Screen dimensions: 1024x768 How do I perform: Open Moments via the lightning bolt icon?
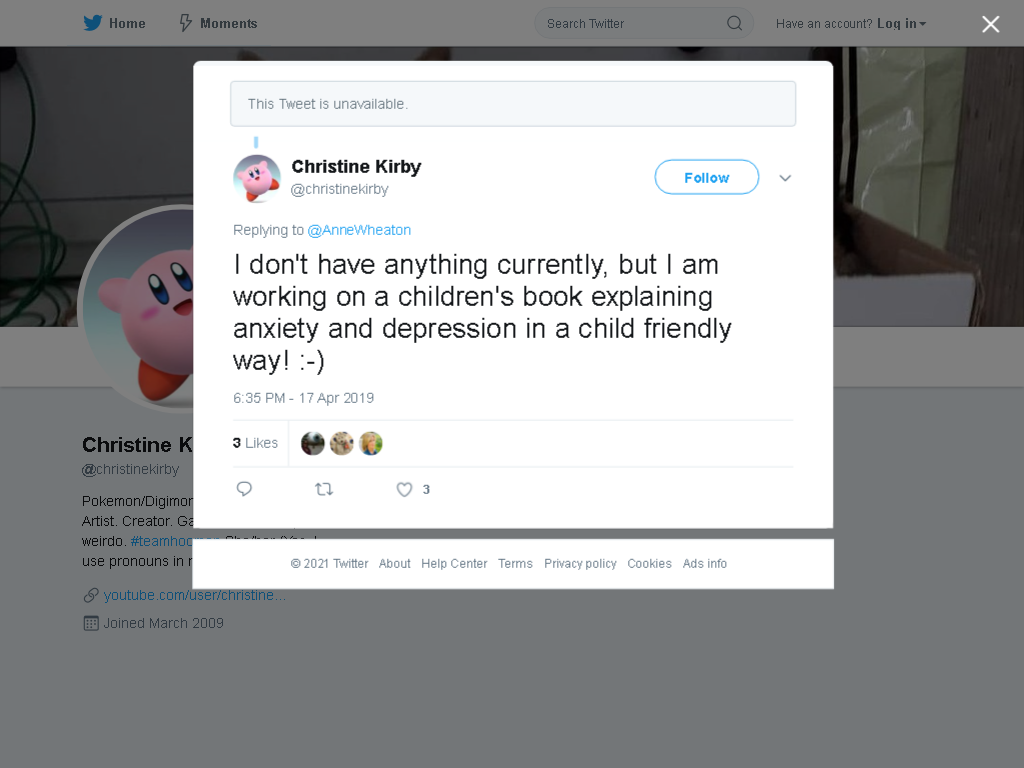pyautogui.click(x=186, y=24)
